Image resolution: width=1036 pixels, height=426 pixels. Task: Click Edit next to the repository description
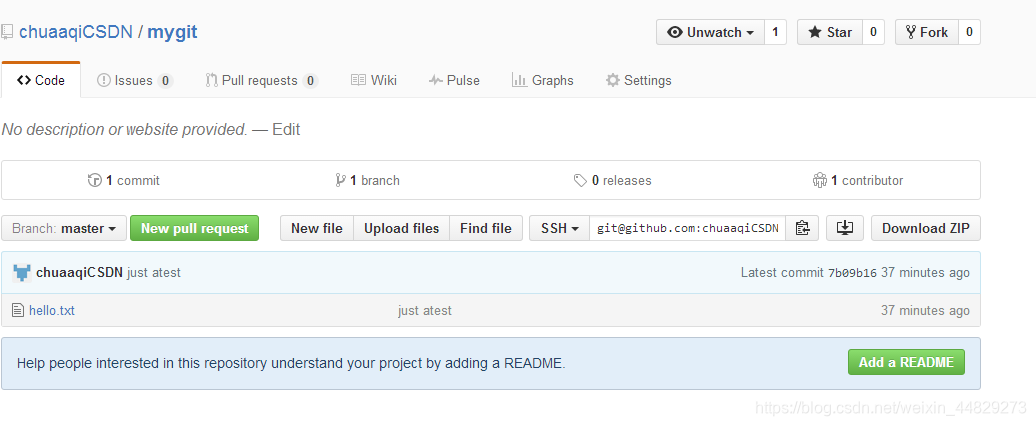click(x=286, y=129)
